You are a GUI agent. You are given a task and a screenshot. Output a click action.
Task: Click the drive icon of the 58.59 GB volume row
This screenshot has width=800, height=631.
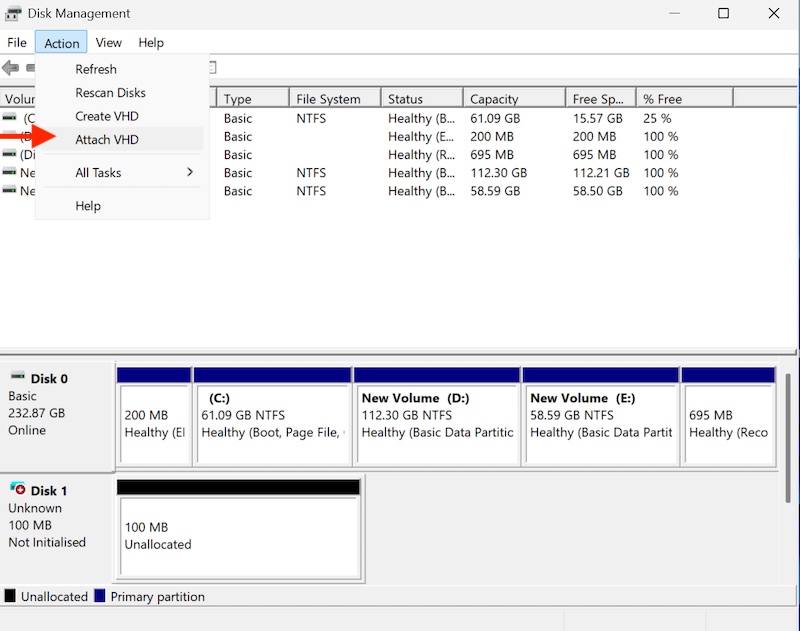[x=10, y=191]
